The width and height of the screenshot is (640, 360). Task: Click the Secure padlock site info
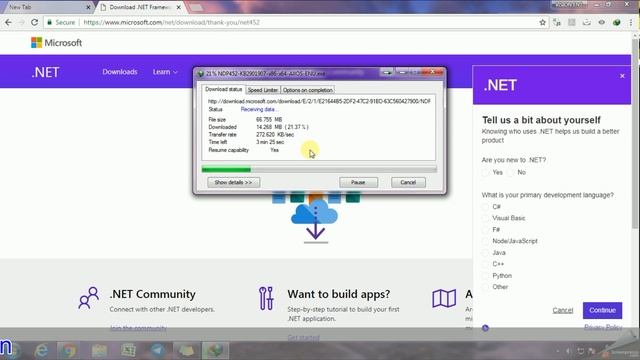(x=61, y=22)
